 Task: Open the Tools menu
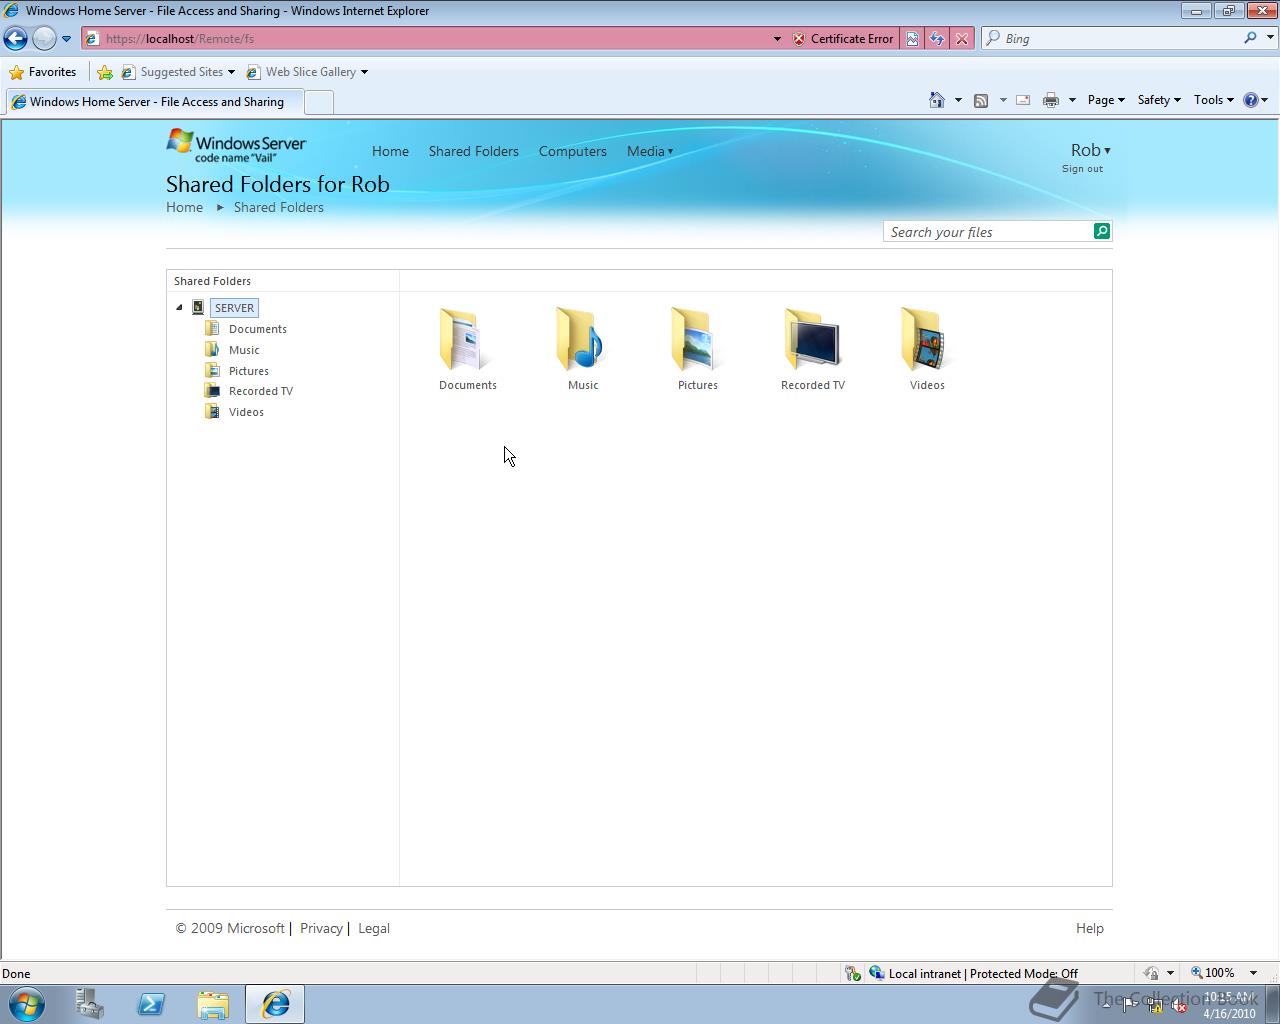[x=1213, y=100]
